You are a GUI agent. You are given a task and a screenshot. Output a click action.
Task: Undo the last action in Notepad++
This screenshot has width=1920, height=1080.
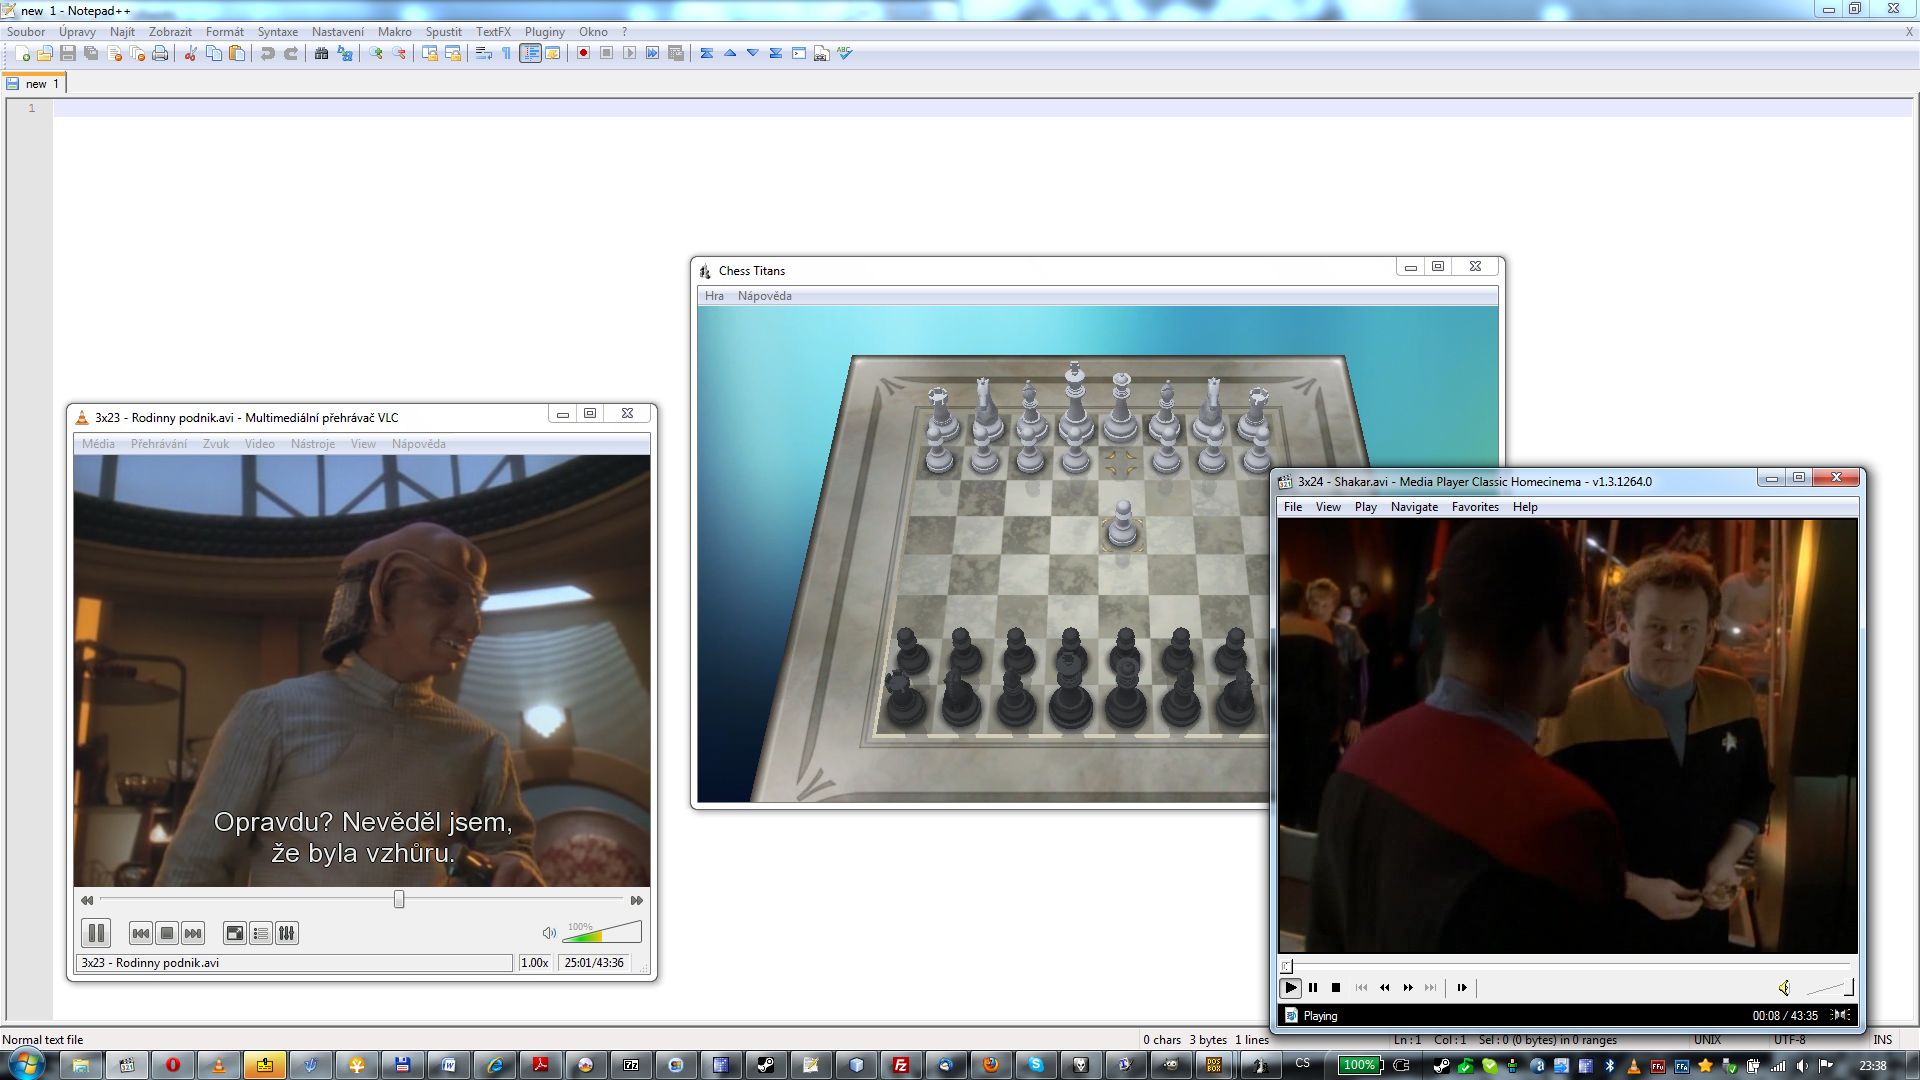(267, 54)
